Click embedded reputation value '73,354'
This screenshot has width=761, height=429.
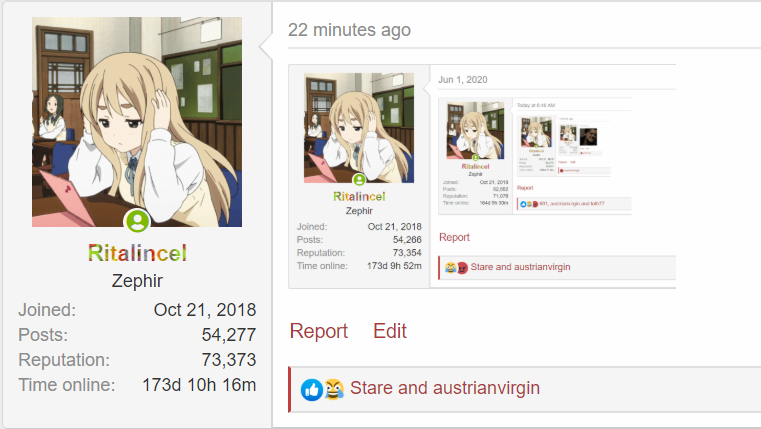[407, 253]
